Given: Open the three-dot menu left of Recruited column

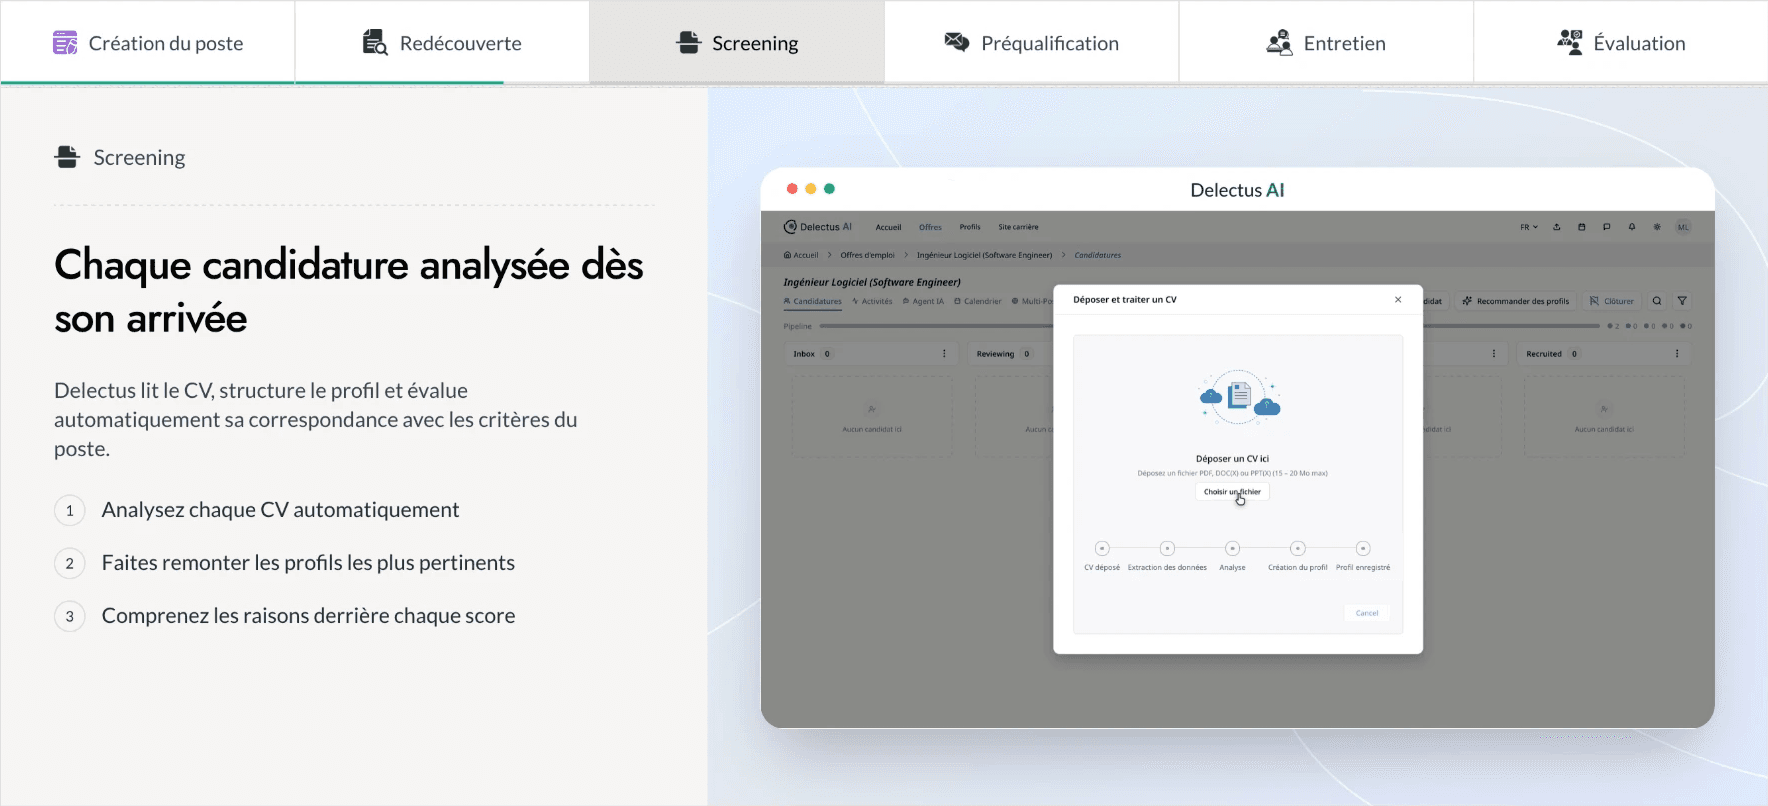Looking at the screenshot, I should click(1494, 354).
